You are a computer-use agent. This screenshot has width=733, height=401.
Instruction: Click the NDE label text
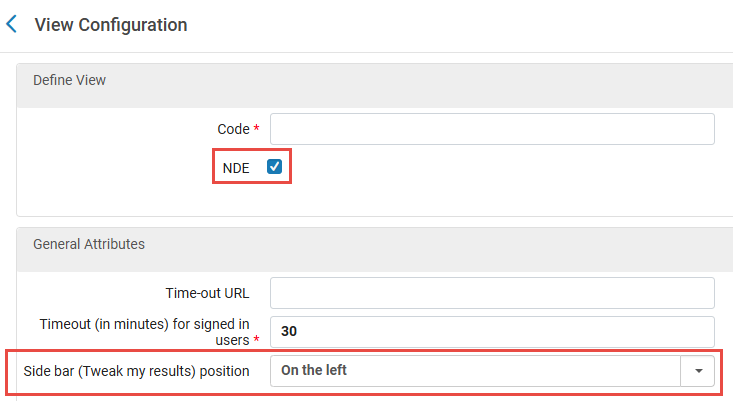pos(236,168)
